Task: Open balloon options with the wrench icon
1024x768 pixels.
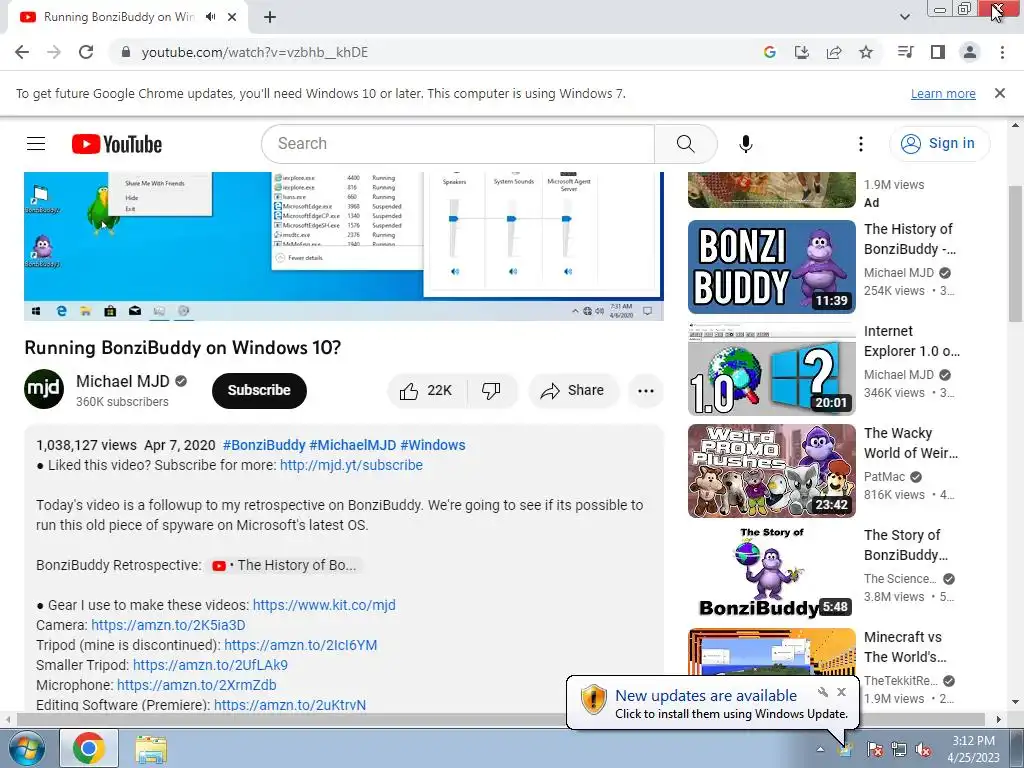Action: coord(823,692)
